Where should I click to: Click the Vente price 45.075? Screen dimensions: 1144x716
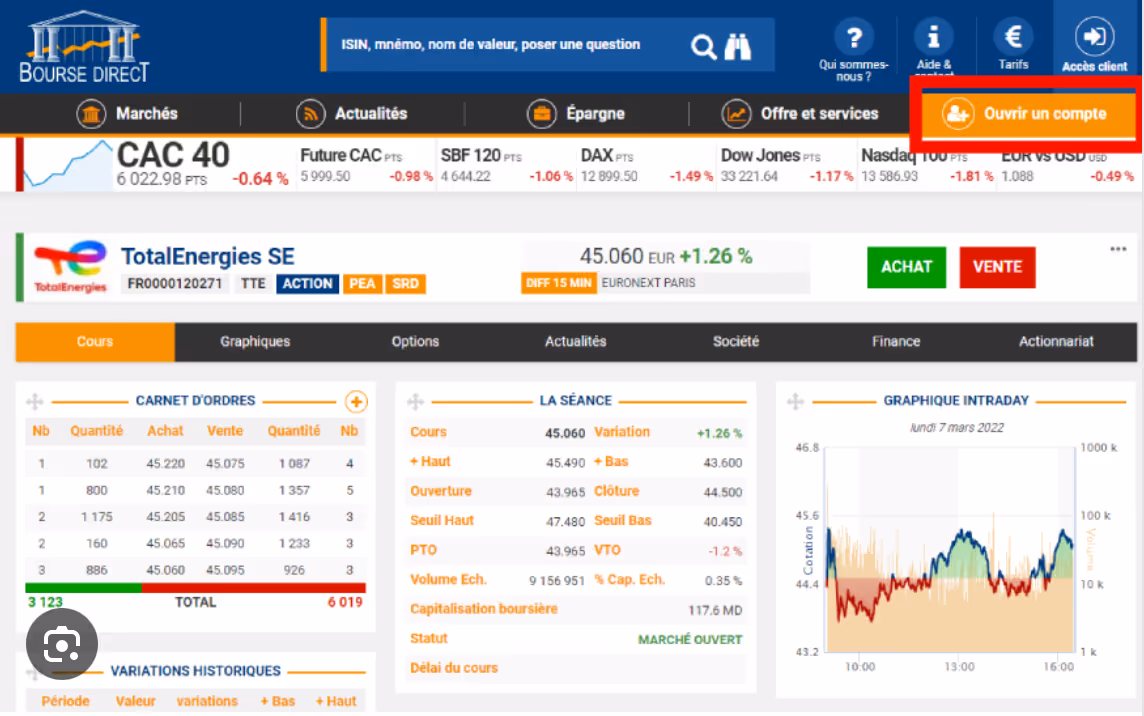pyautogui.click(x=225, y=463)
